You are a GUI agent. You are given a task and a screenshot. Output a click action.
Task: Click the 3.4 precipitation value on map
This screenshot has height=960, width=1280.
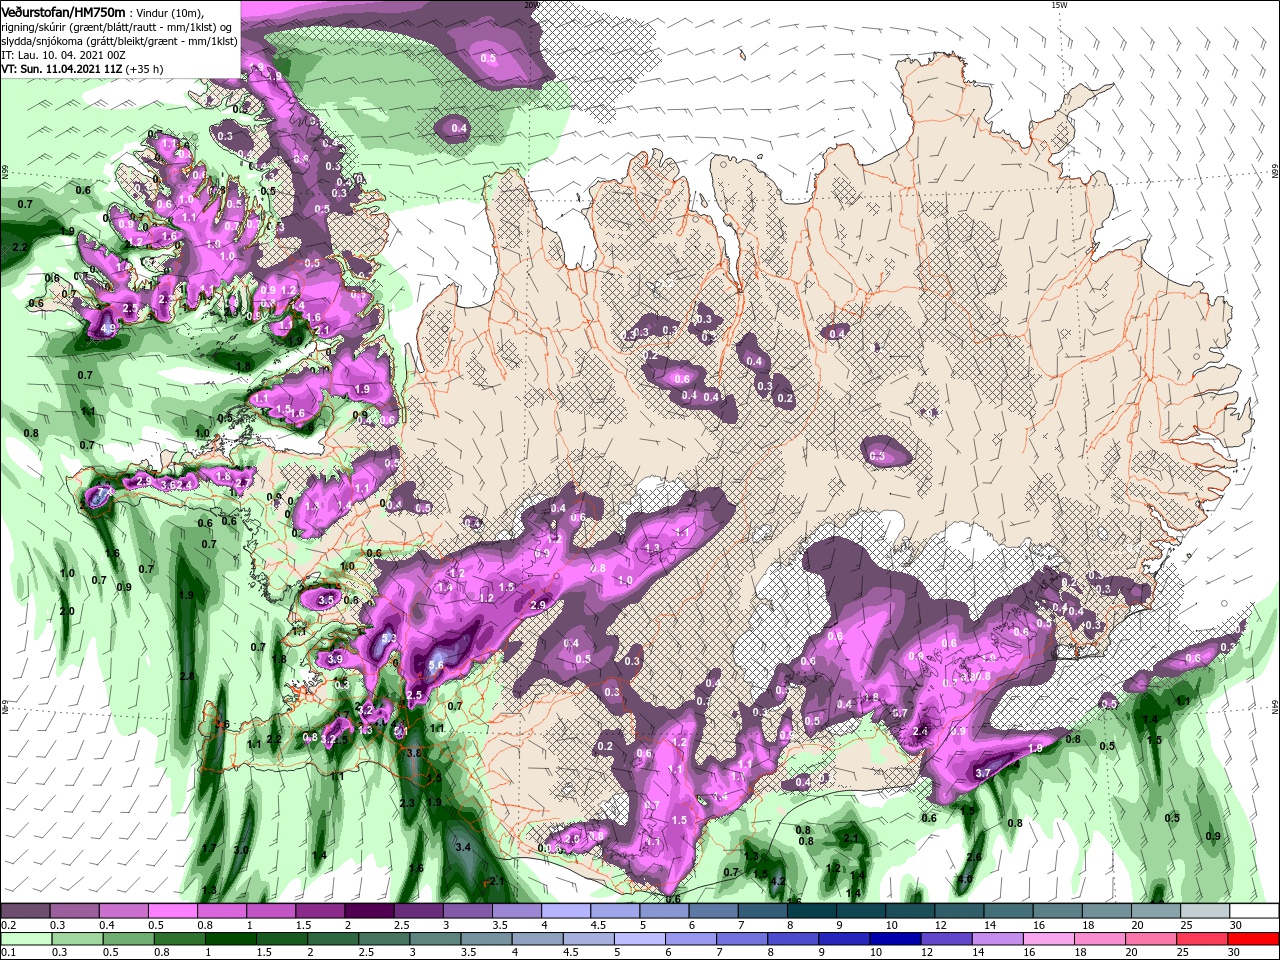[462, 847]
